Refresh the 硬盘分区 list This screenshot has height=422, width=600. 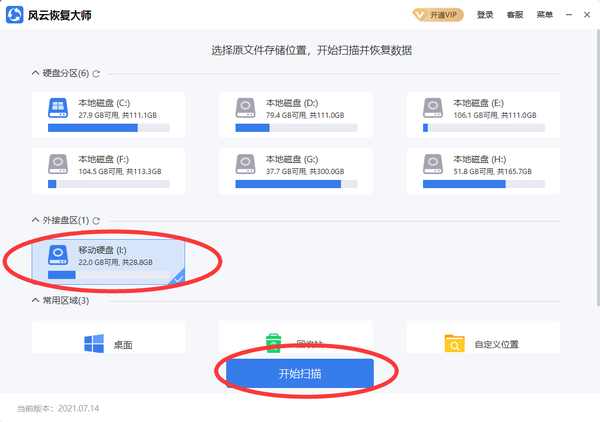click(x=97, y=74)
